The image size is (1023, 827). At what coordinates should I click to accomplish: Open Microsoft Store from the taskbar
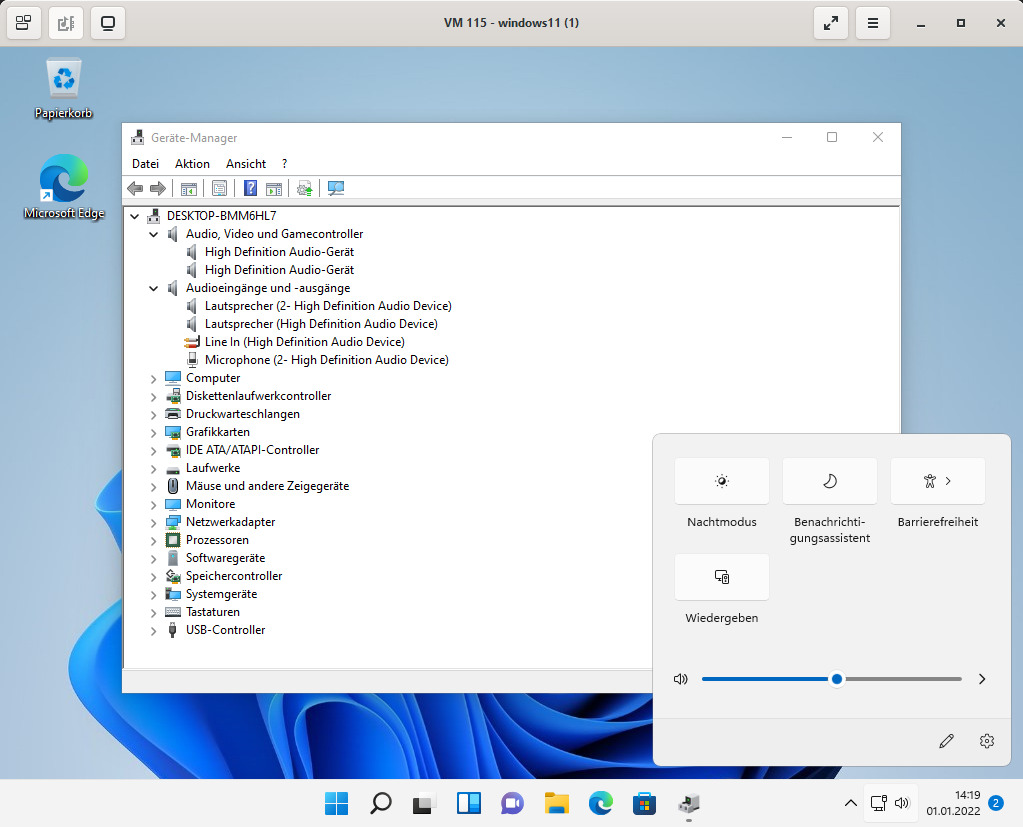[644, 804]
